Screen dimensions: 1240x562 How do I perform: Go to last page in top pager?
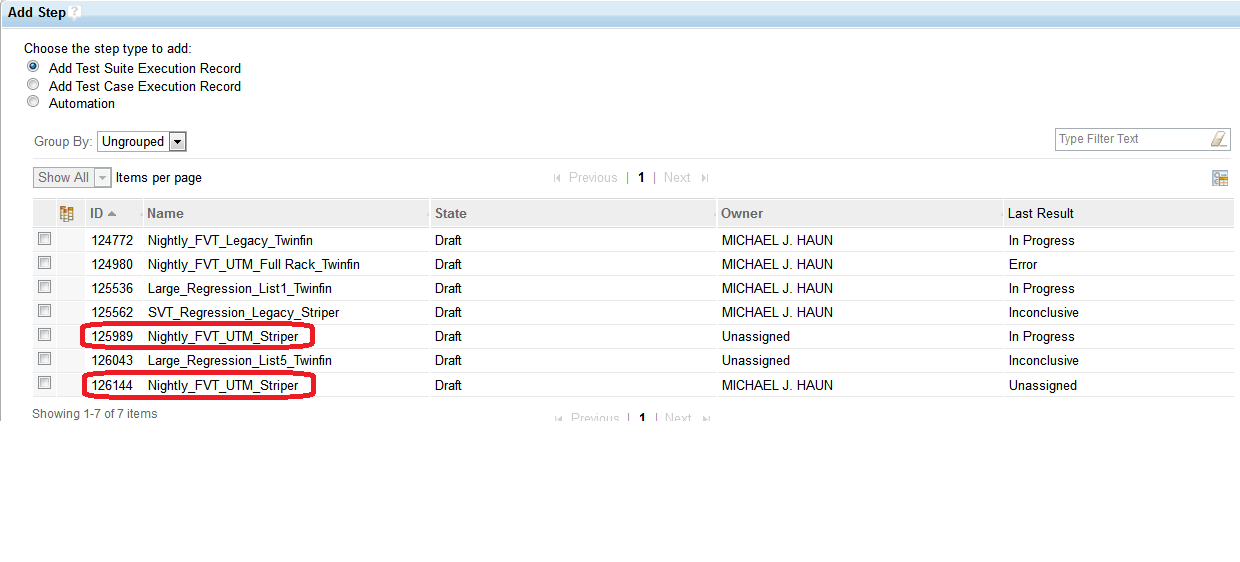tap(705, 178)
